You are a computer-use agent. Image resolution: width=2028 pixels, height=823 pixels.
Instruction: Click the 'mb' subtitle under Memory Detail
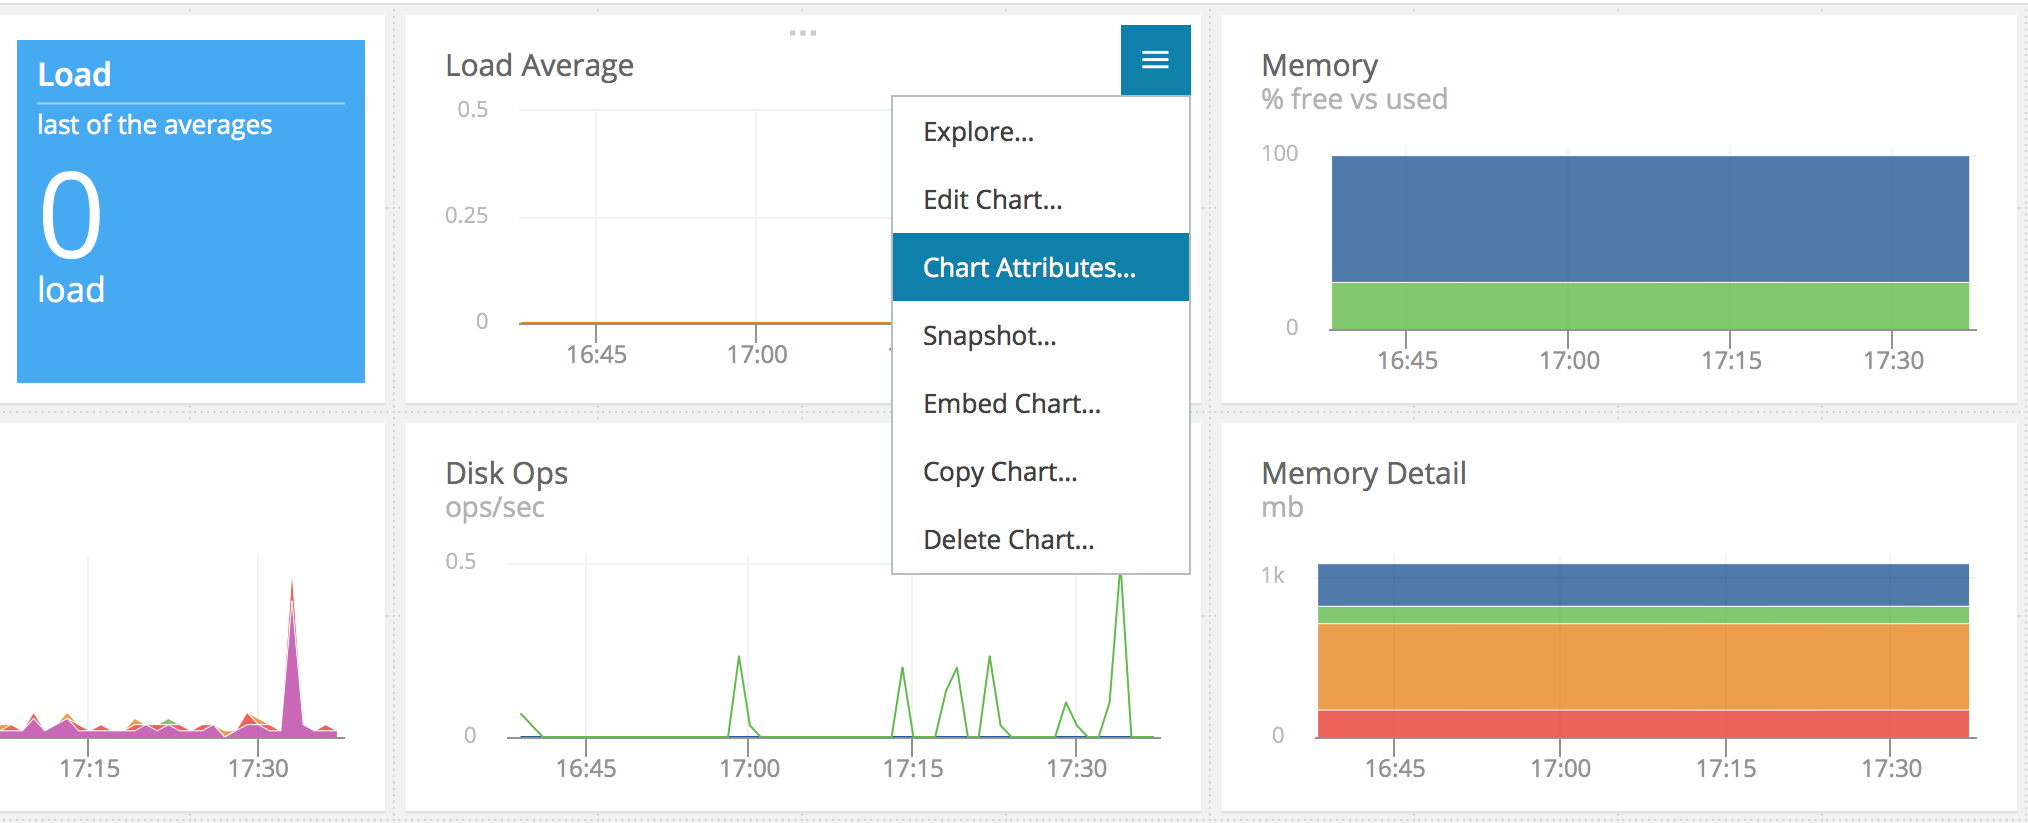pos(1282,507)
